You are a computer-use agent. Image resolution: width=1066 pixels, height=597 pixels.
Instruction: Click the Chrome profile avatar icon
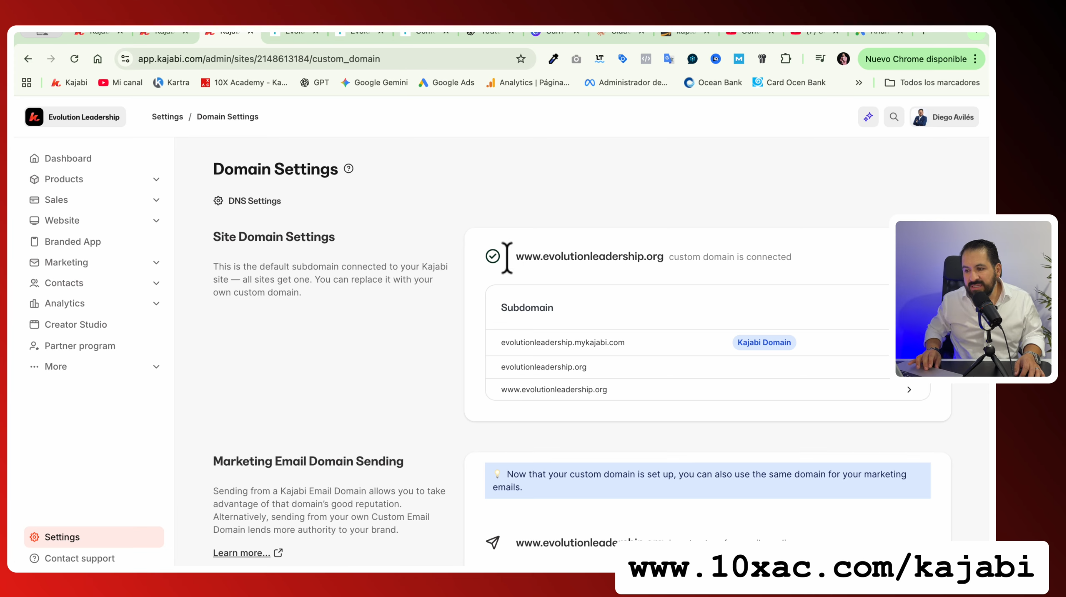coord(843,59)
